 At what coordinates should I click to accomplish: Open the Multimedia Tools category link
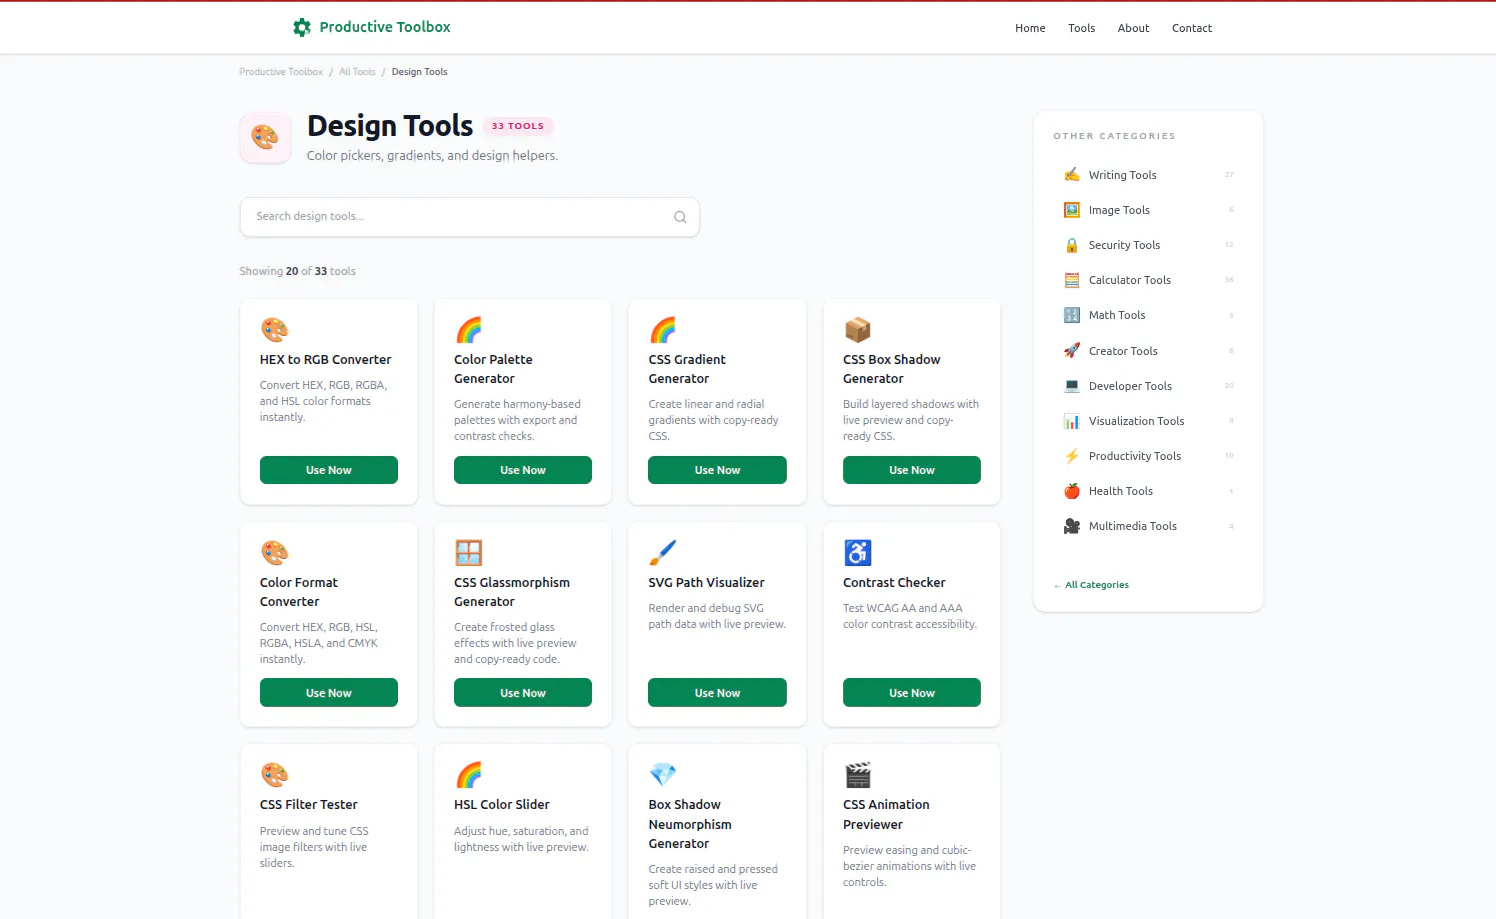click(1148, 526)
